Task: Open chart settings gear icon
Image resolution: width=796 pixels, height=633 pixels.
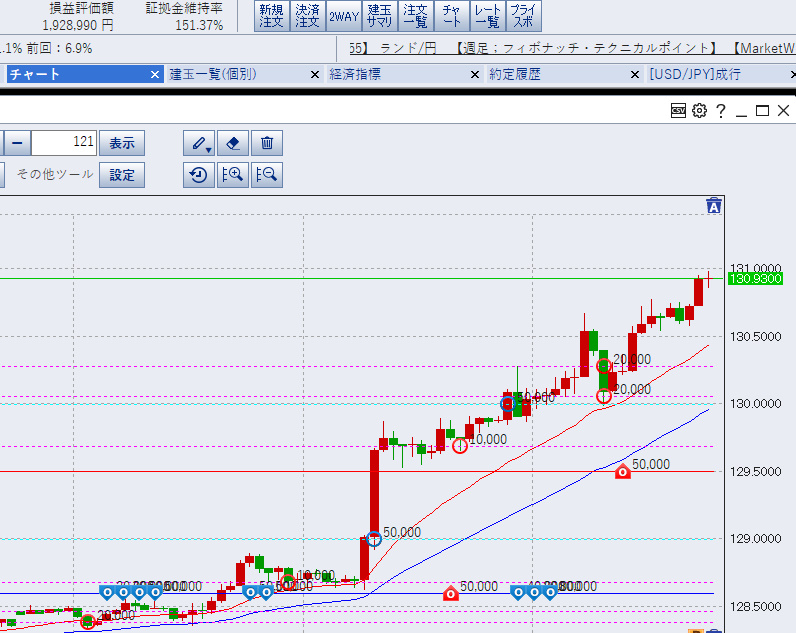Action: click(699, 111)
